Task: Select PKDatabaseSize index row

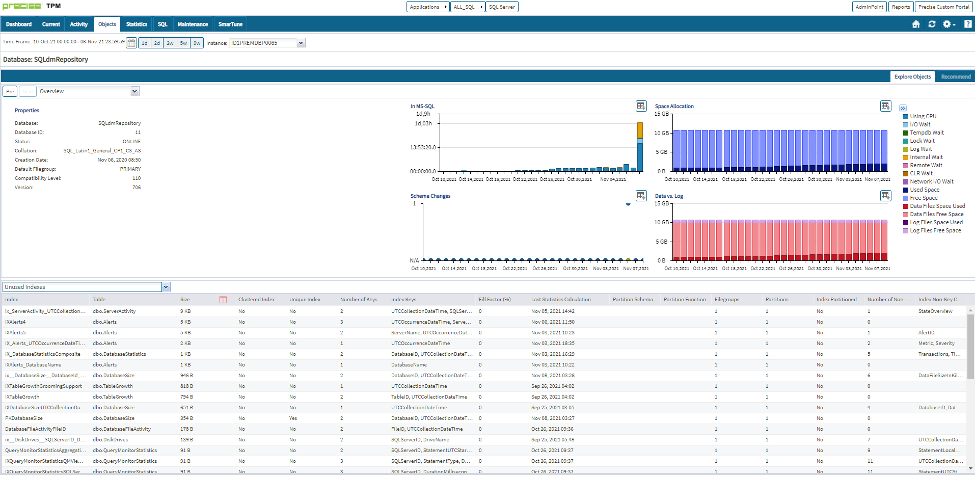Action: click(484, 418)
